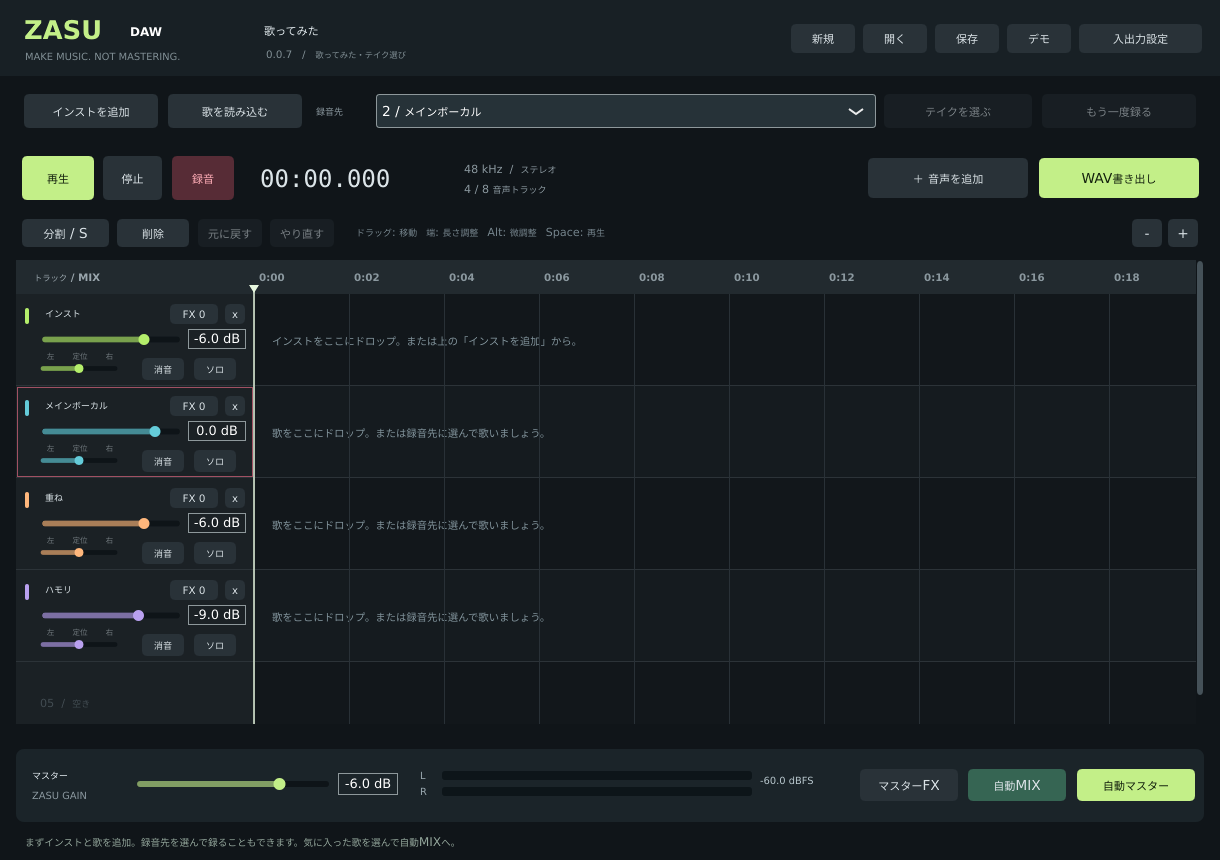Open the マスターFX panel
The image size is (1220, 860).
pyautogui.click(x=909, y=785)
